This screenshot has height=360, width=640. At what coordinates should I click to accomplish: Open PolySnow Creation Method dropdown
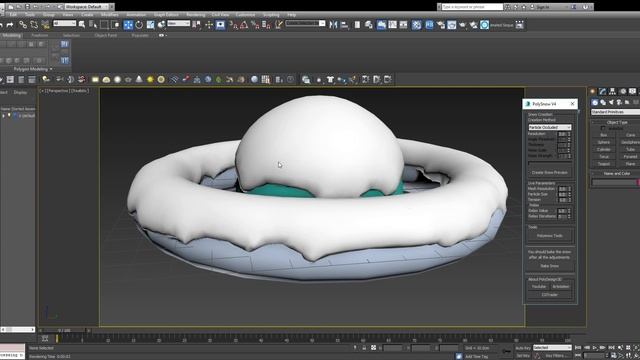pos(550,127)
